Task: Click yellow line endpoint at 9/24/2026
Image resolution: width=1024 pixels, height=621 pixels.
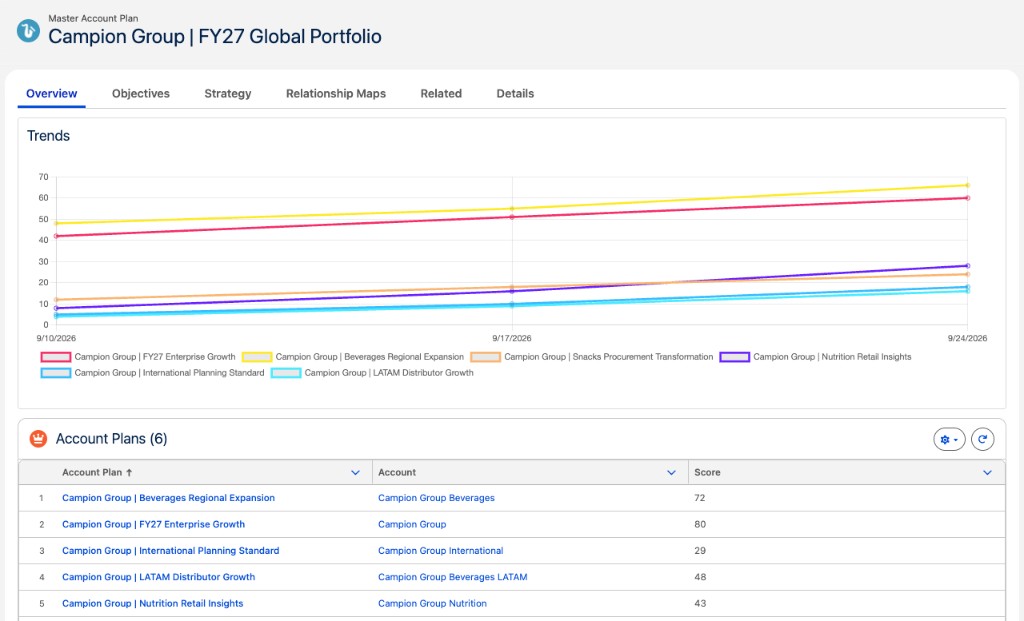Action: coord(967,185)
